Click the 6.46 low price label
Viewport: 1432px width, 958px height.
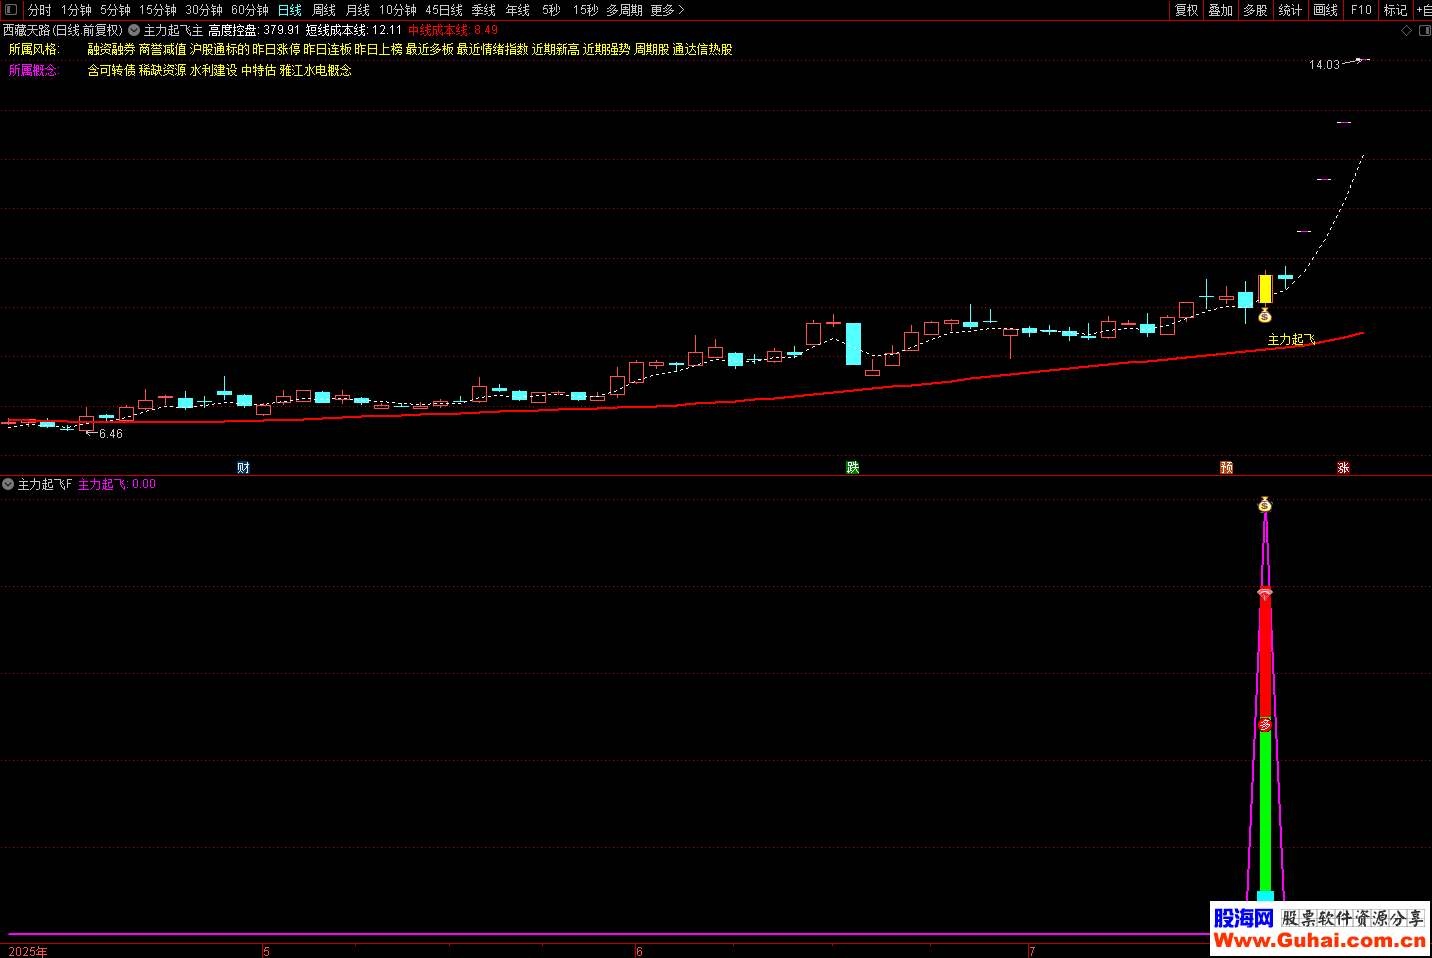[x=111, y=434]
